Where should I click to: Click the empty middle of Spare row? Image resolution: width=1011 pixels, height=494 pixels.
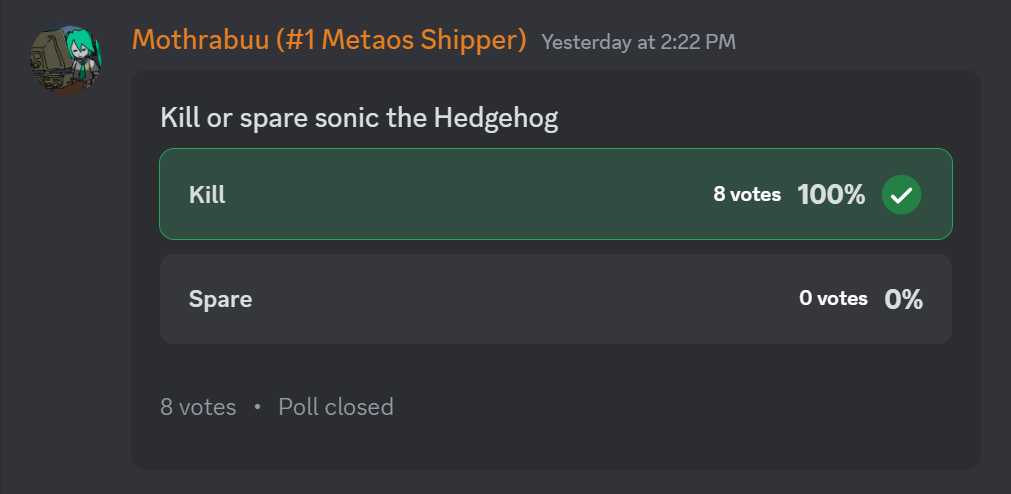pos(520,299)
